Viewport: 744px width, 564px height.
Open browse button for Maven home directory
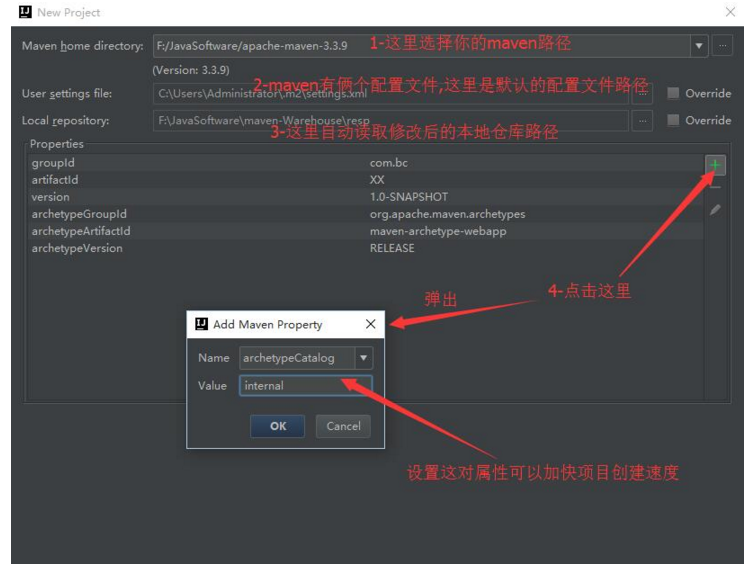722,46
